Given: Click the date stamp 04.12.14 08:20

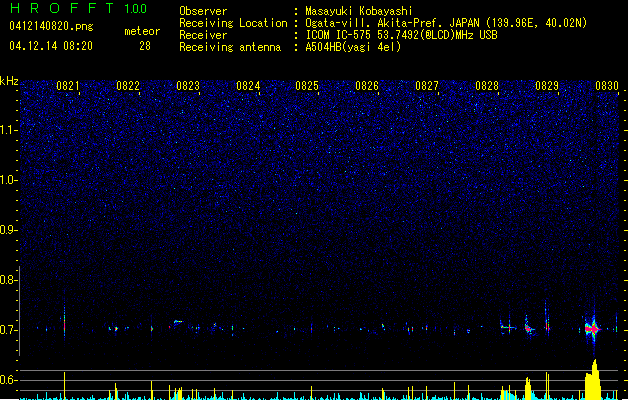Looking at the screenshot, I should (x=51, y=46).
